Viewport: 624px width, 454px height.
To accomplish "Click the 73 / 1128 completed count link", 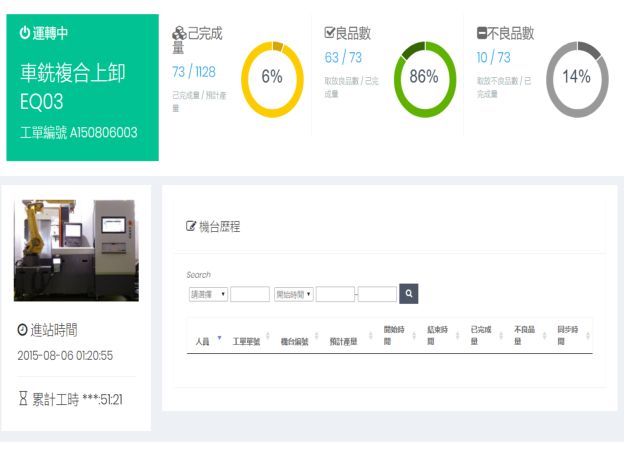I will (194, 72).
